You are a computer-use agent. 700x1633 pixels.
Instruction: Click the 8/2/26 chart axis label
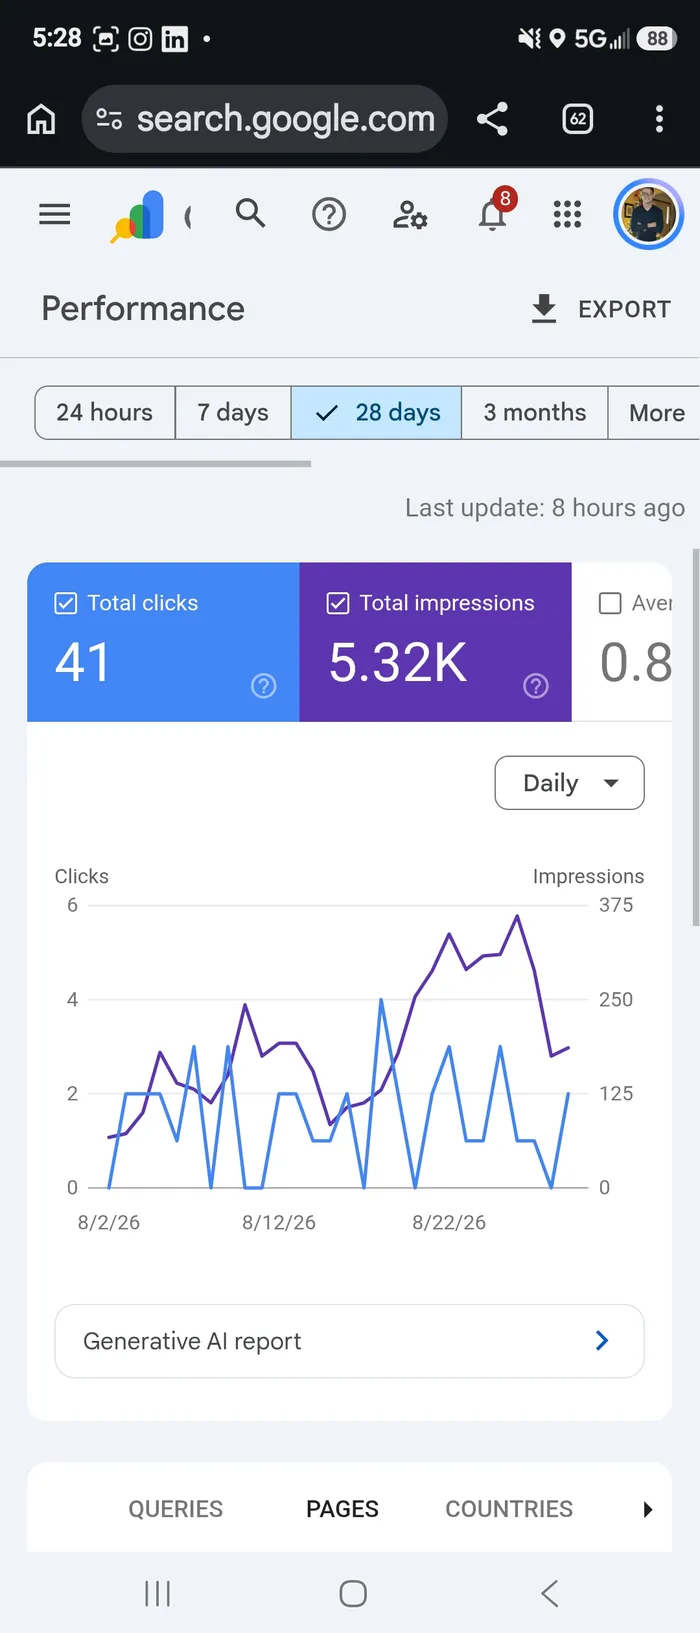point(109,1223)
